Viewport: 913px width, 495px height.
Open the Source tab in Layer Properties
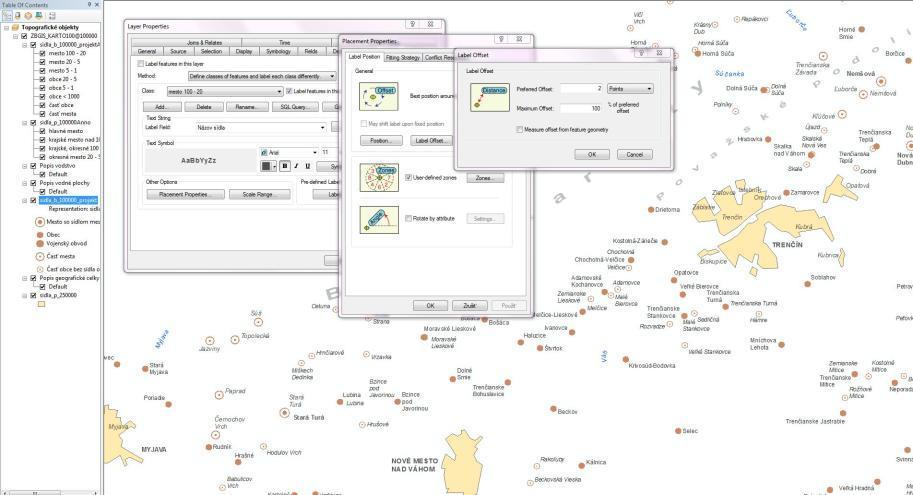click(x=178, y=51)
